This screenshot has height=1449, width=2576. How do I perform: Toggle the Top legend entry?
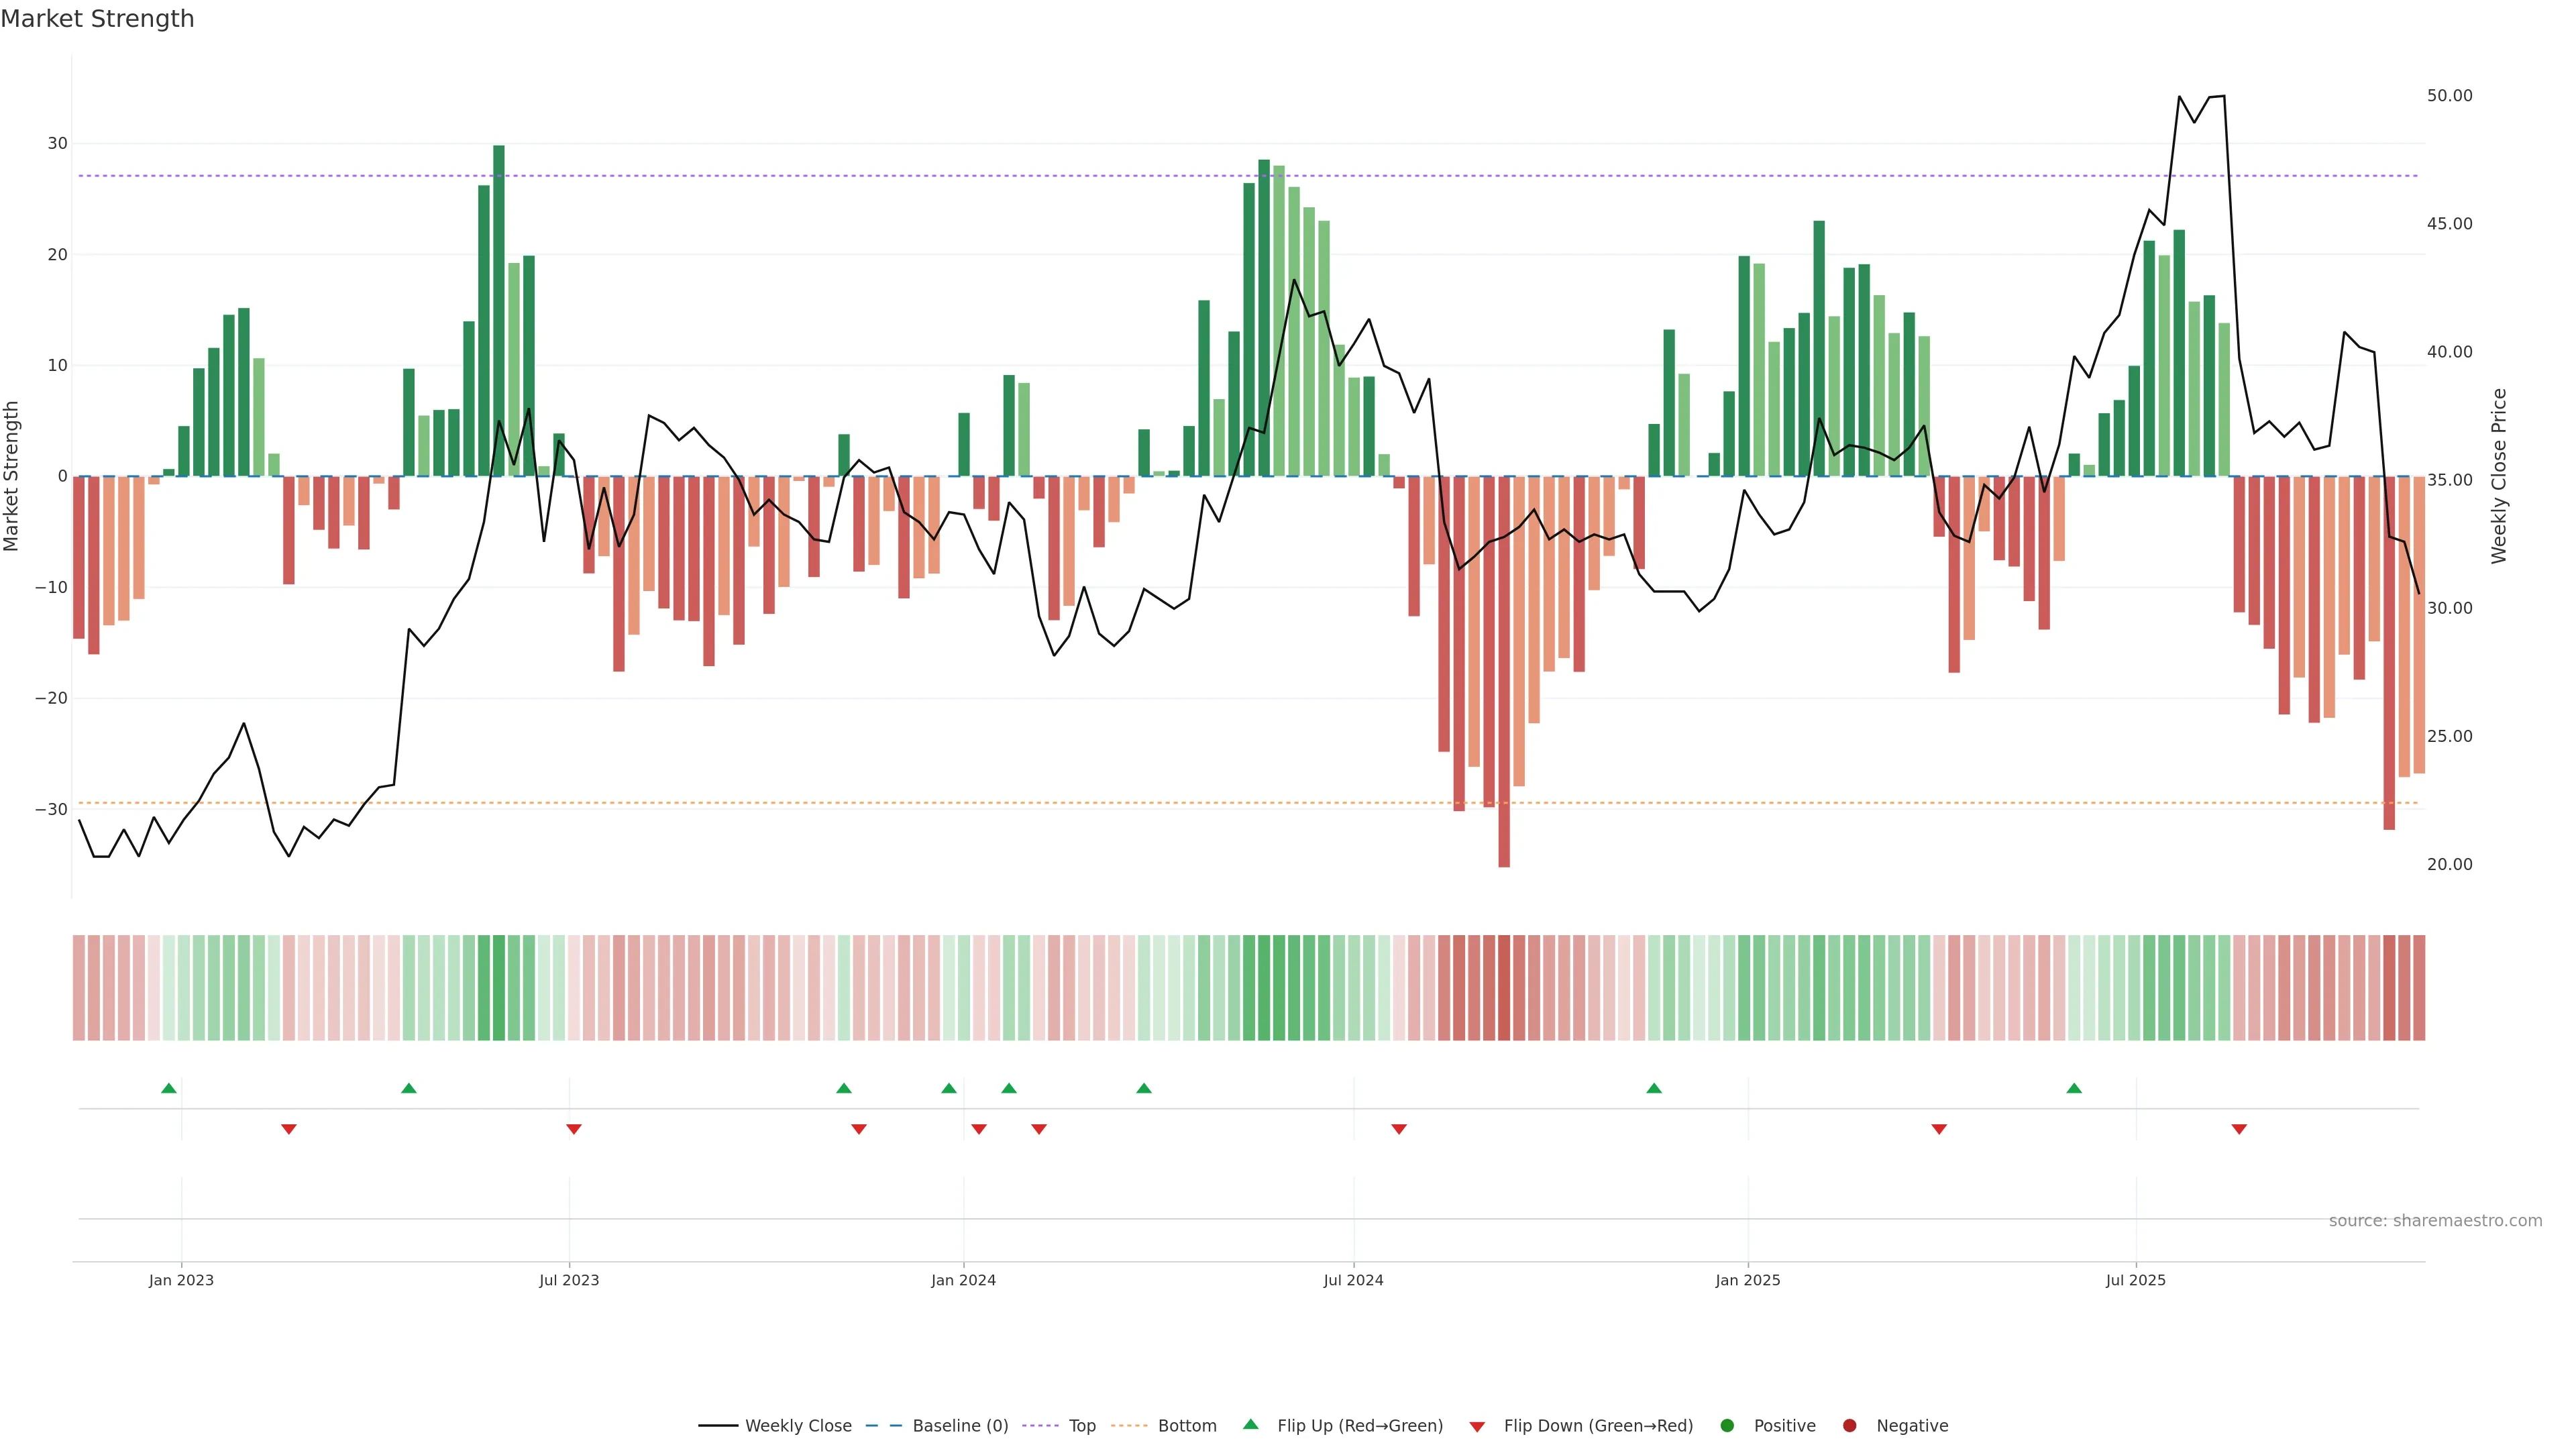(1082, 1426)
